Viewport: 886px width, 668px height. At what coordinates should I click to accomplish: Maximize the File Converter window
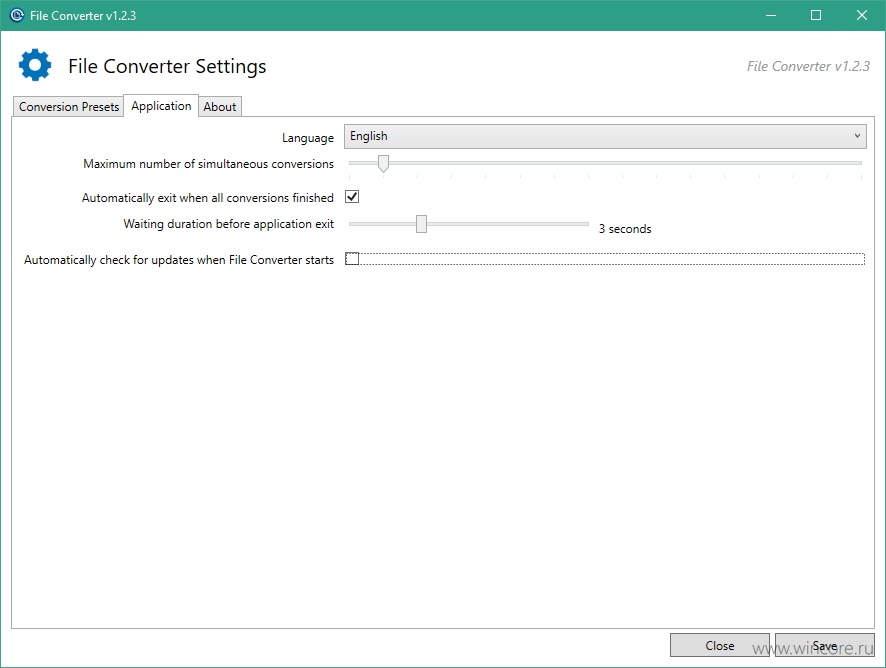pyautogui.click(x=816, y=15)
